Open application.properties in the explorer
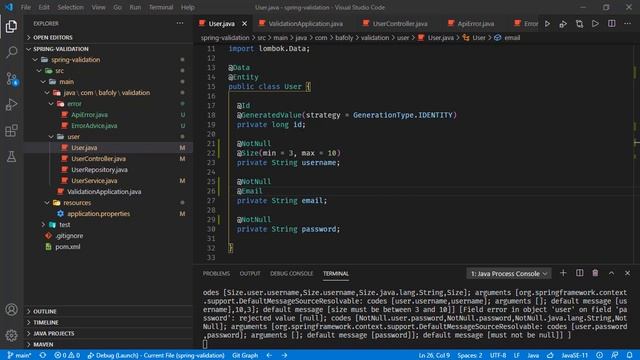This screenshot has height=360, width=640. pos(99,213)
